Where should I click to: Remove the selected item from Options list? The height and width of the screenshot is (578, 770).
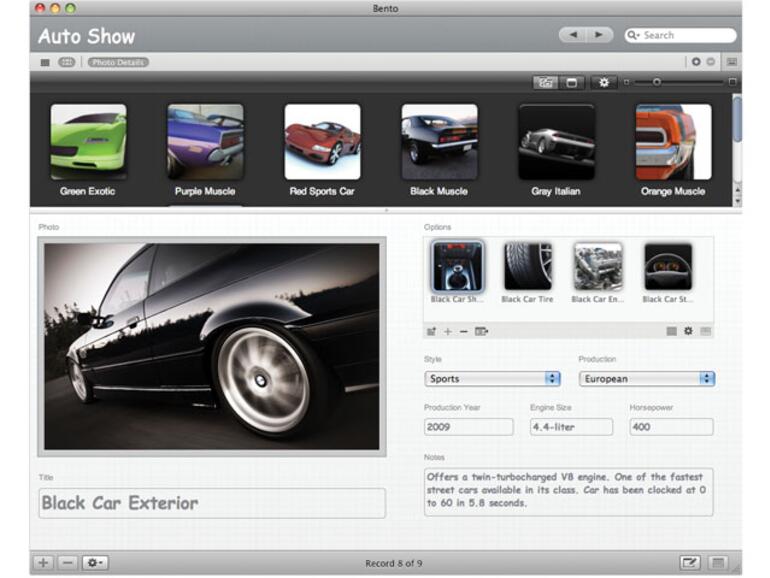coord(463,331)
